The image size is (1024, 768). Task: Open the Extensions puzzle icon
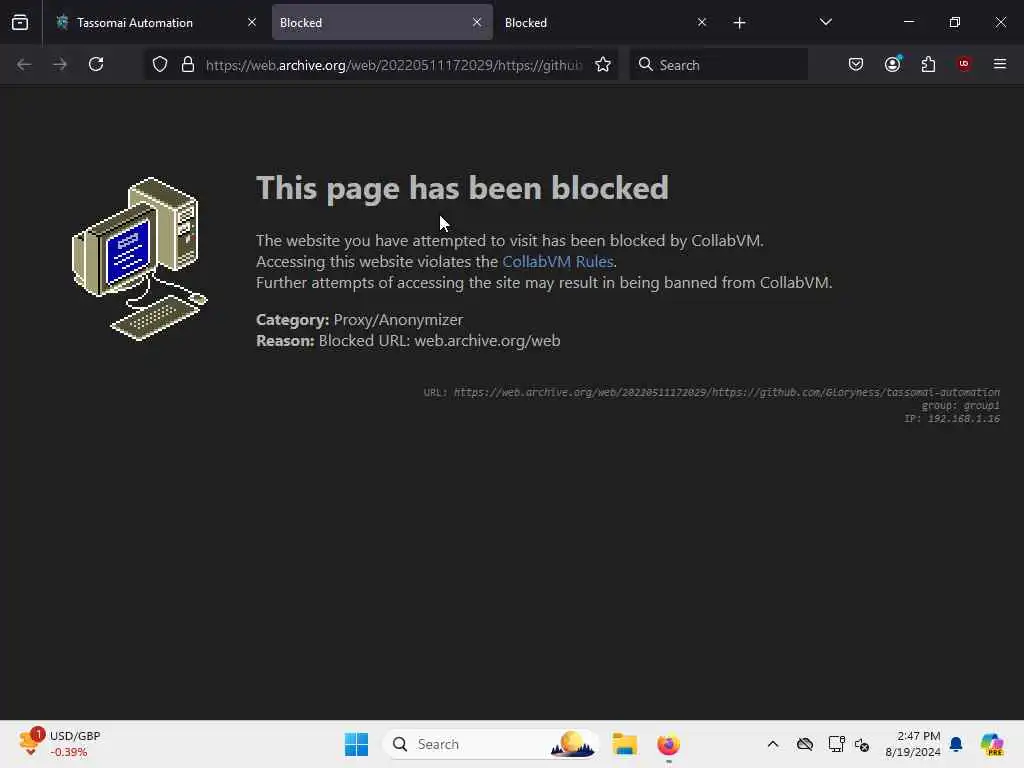[x=928, y=64]
